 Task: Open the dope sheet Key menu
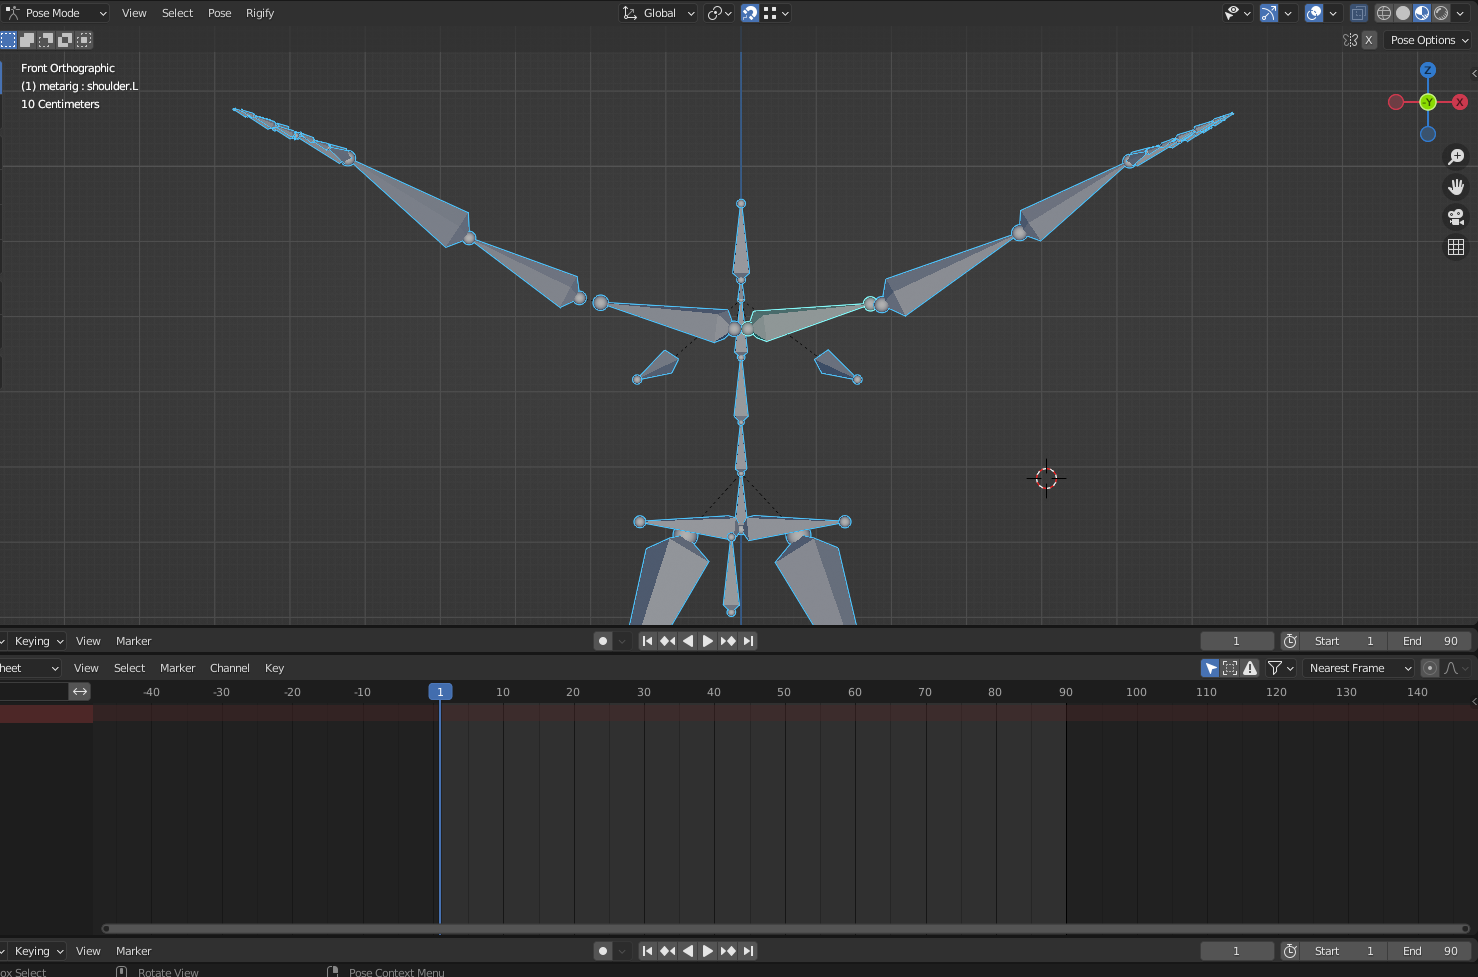[274, 668]
